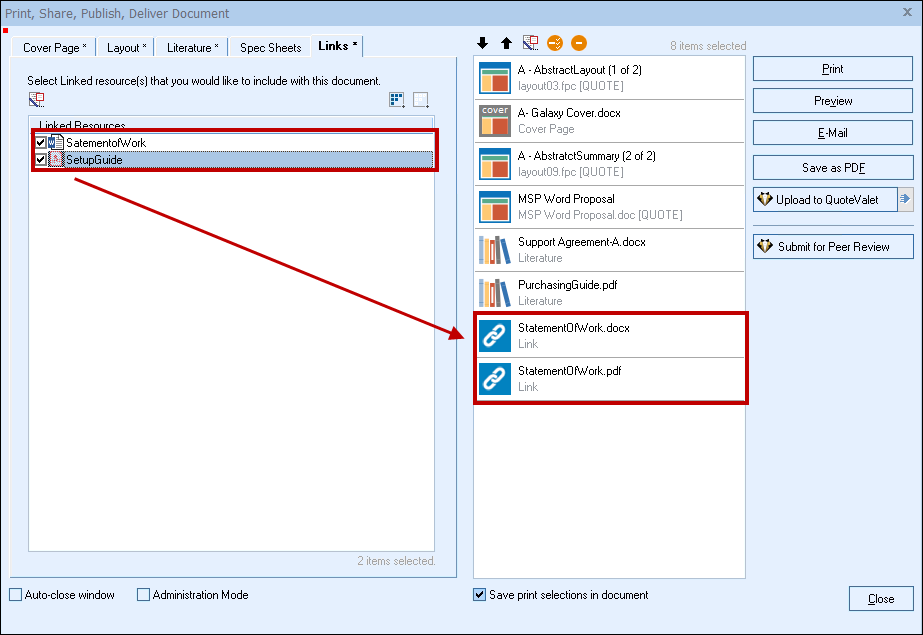Switch to the Layout tab
923x635 pixels.
pyautogui.click(x=127, y=48)
